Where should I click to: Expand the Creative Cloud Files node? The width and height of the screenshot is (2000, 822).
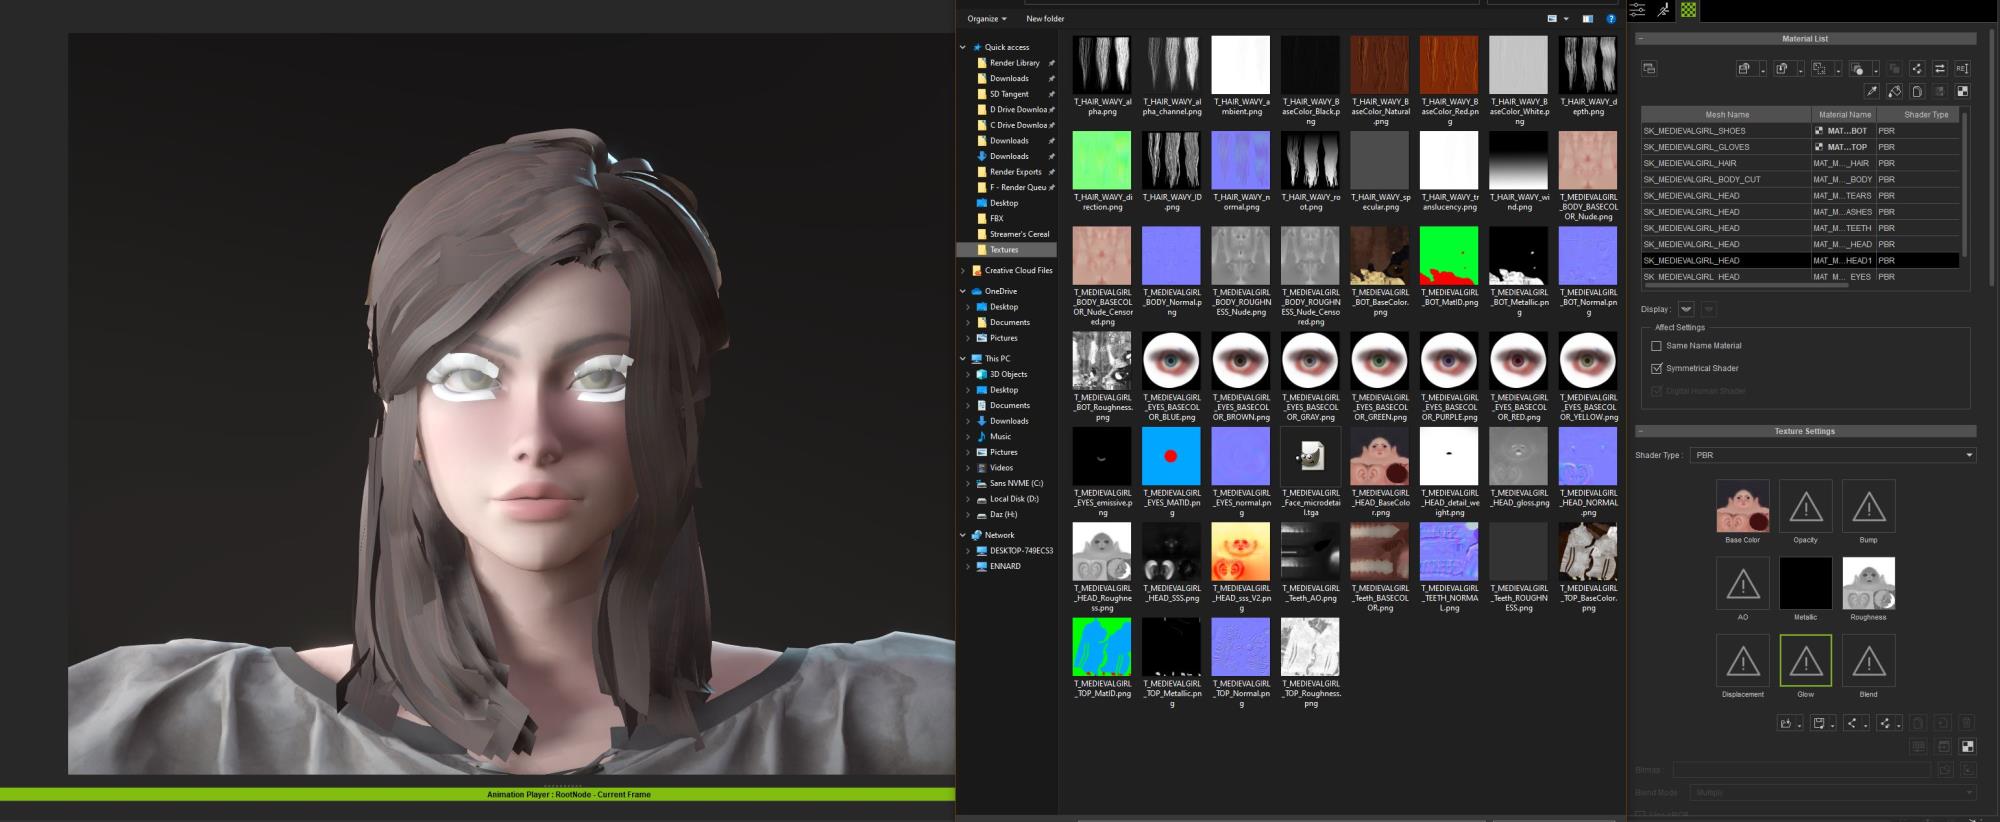[x=963, y=271]
